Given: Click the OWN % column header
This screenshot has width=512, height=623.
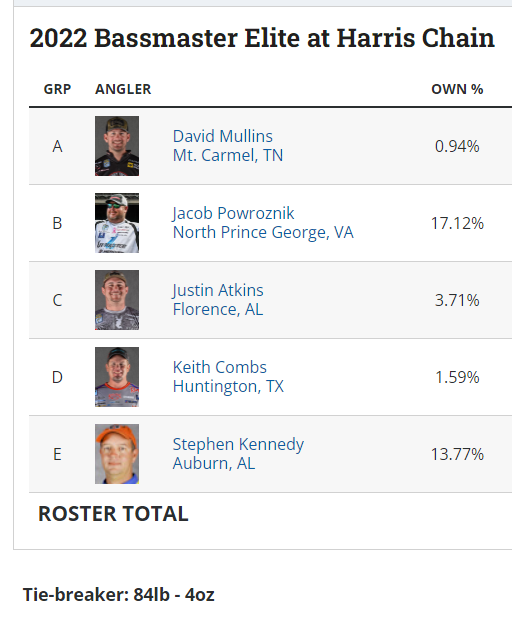Looking at the screenshot, I should (457, 89).
